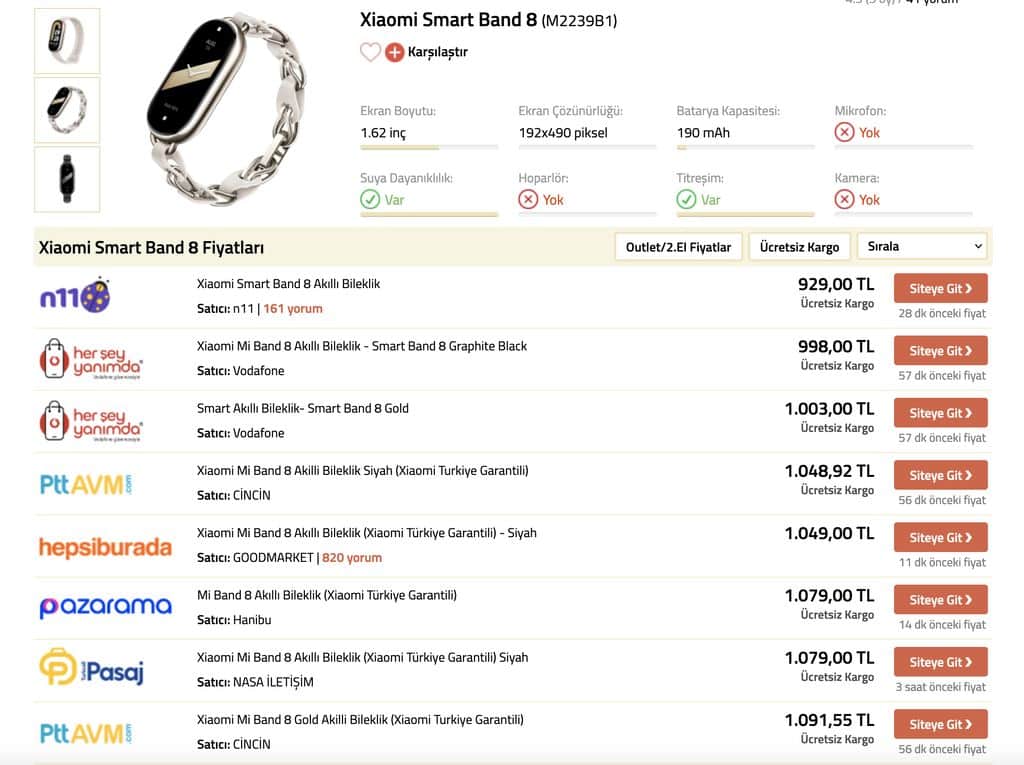Screen dimensions: 1024x765
Task: Click the 1.091,55 TL price
Action: (x=829, y=720)
